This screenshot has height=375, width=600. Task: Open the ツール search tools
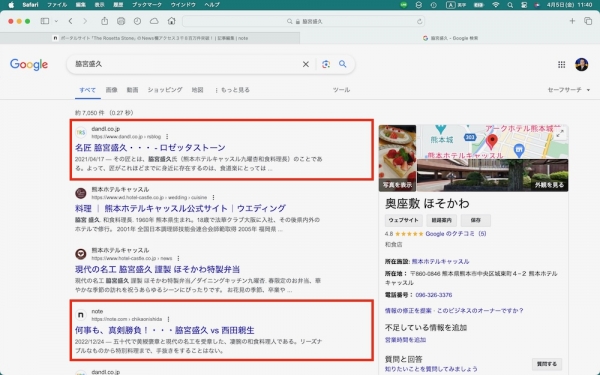pos(341,90)
